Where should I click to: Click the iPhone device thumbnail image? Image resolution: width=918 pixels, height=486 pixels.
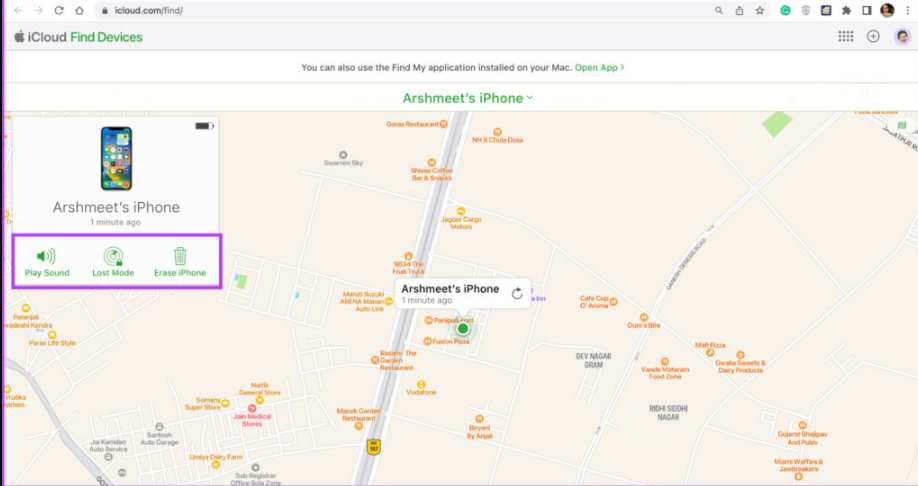116,158
